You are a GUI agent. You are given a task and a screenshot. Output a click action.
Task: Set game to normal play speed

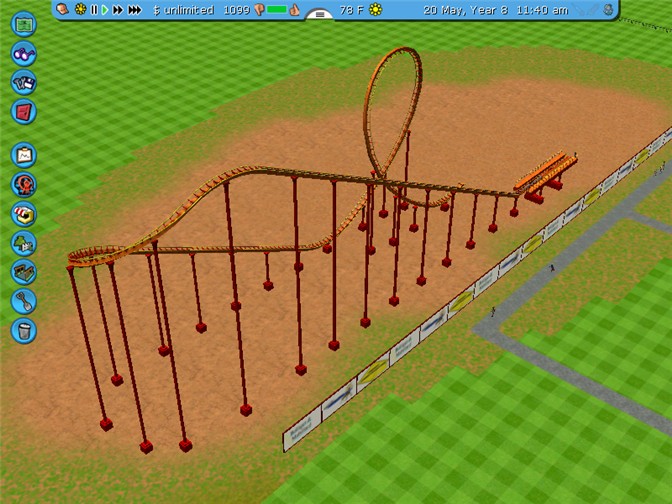tap(105, 9)
